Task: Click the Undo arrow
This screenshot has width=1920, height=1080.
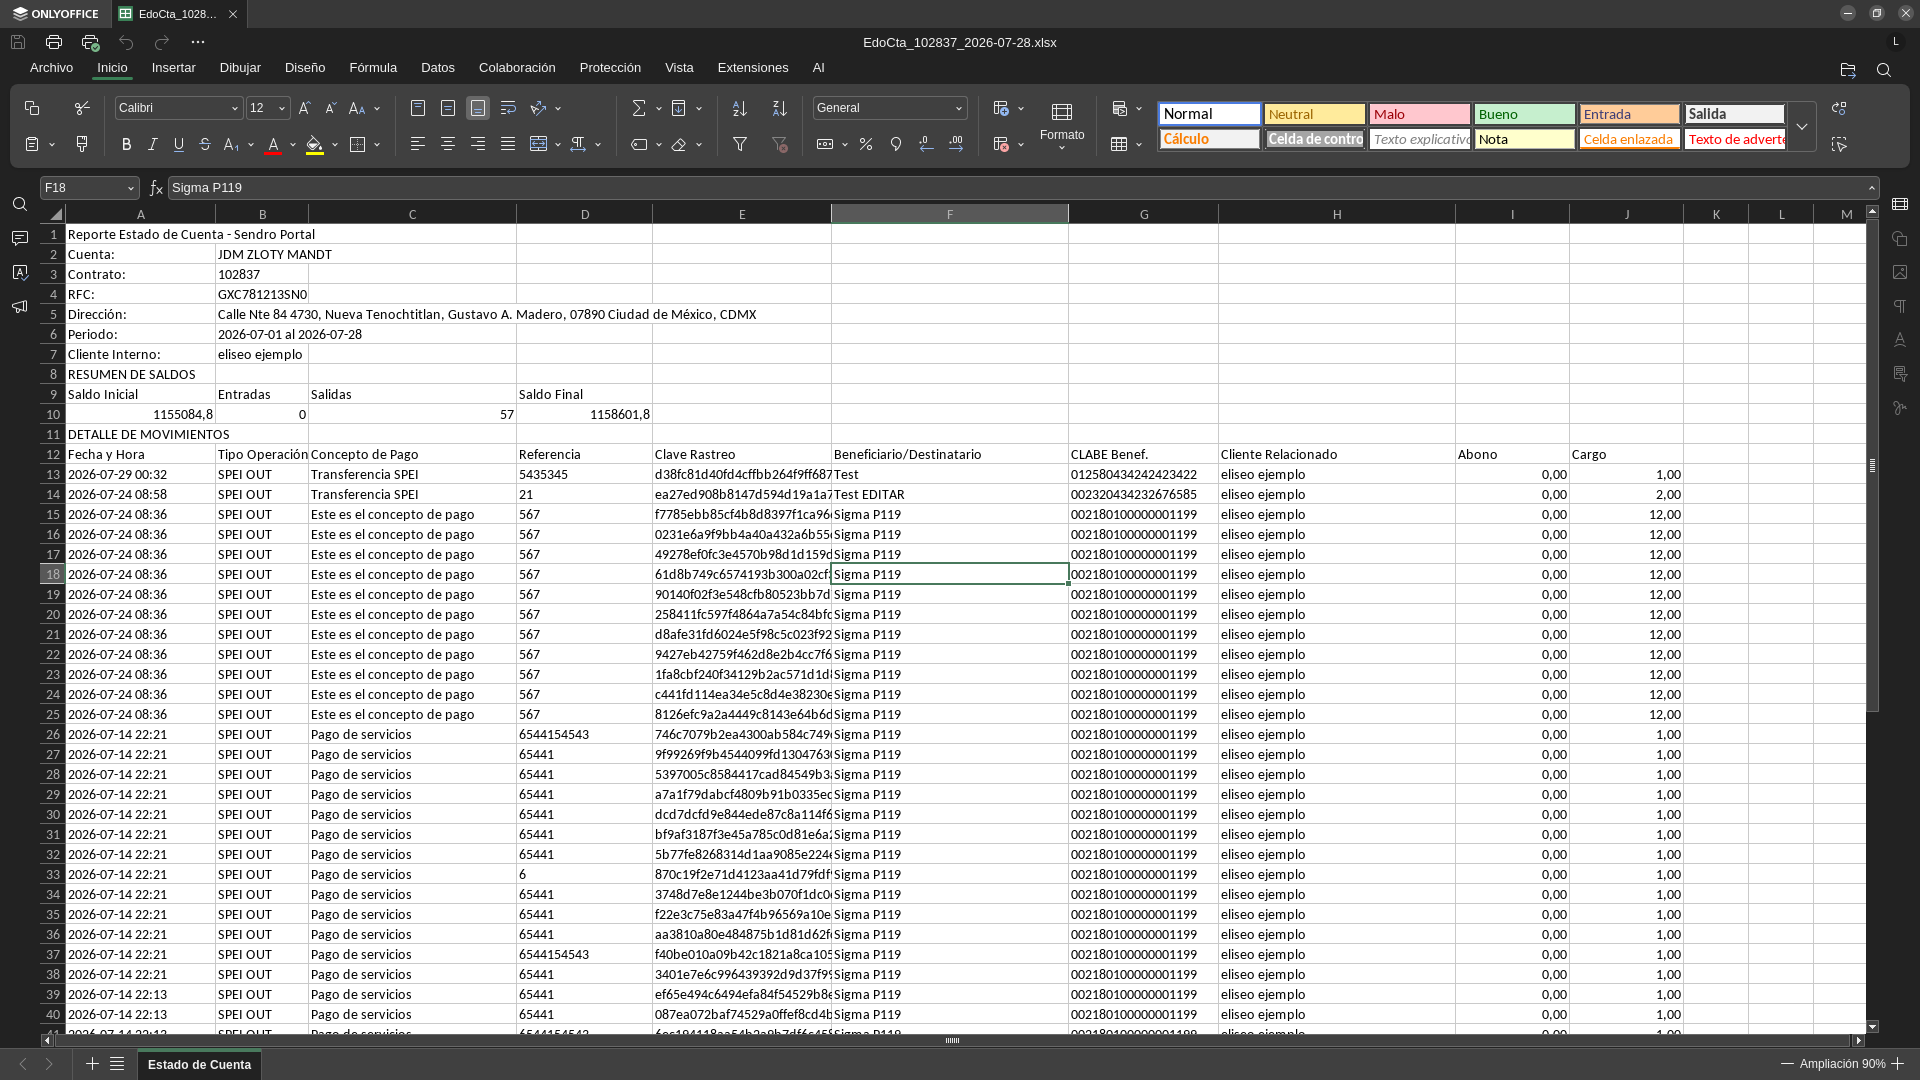Action: 126,42
